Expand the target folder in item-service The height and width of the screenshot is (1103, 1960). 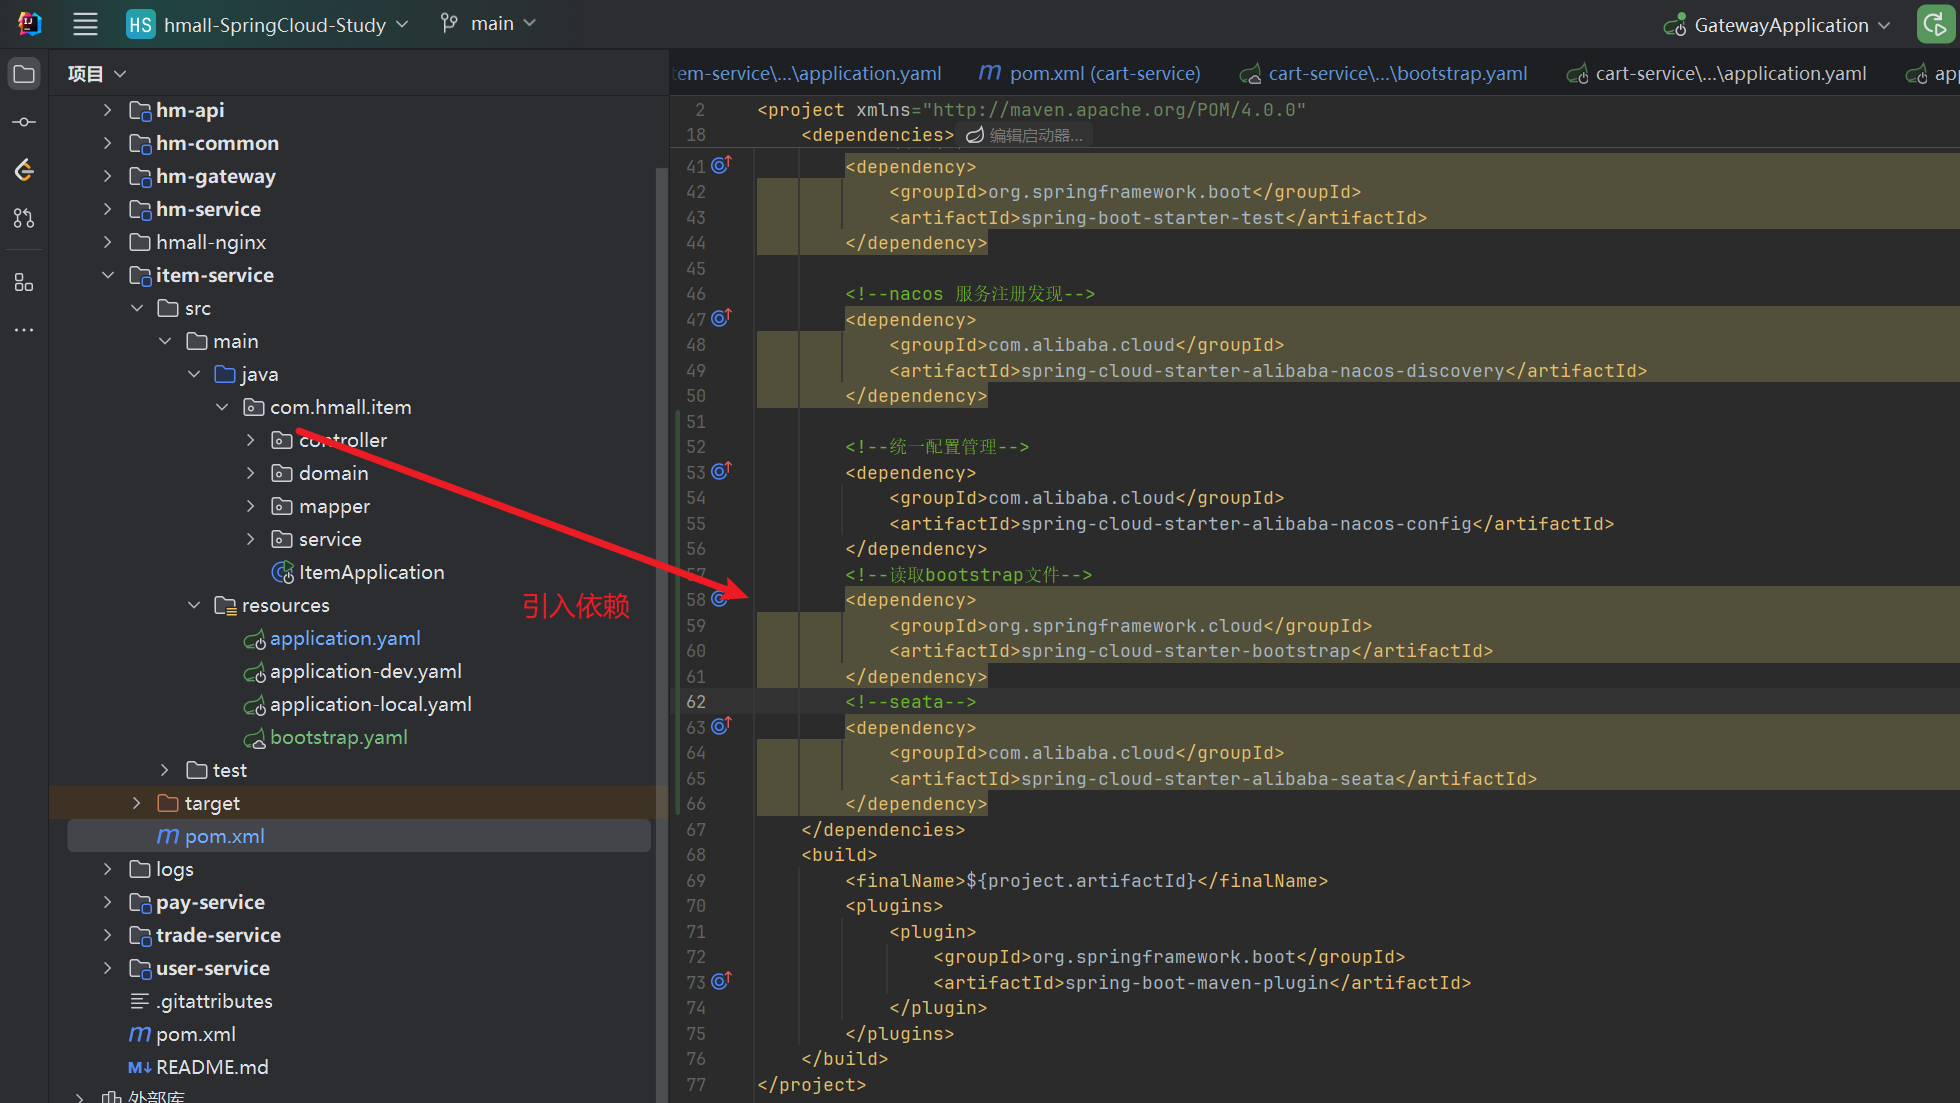pyautogui.click(x=136, y=803)
